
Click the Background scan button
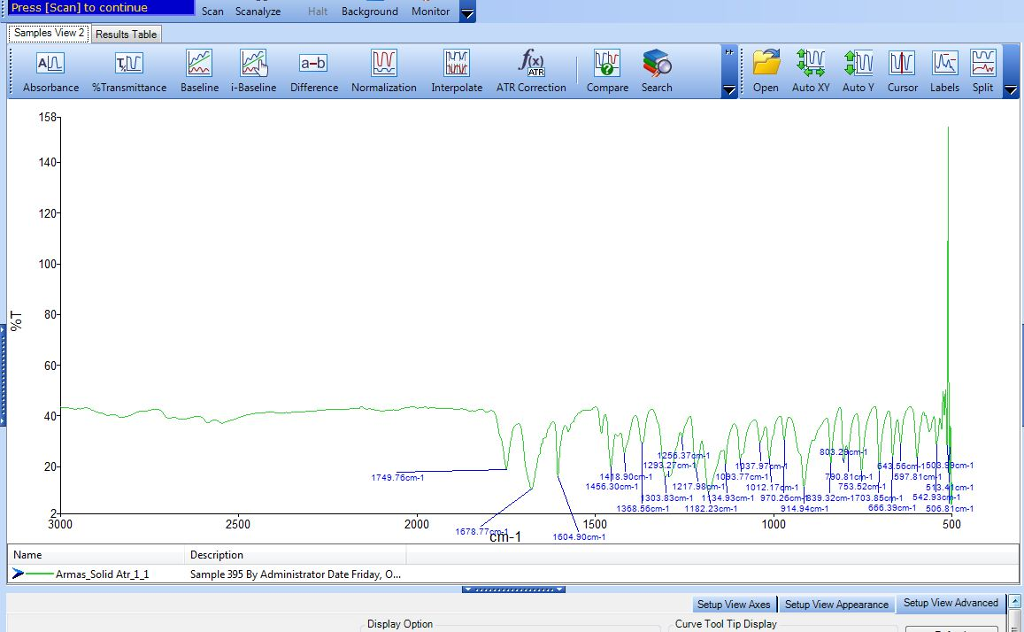369,12
